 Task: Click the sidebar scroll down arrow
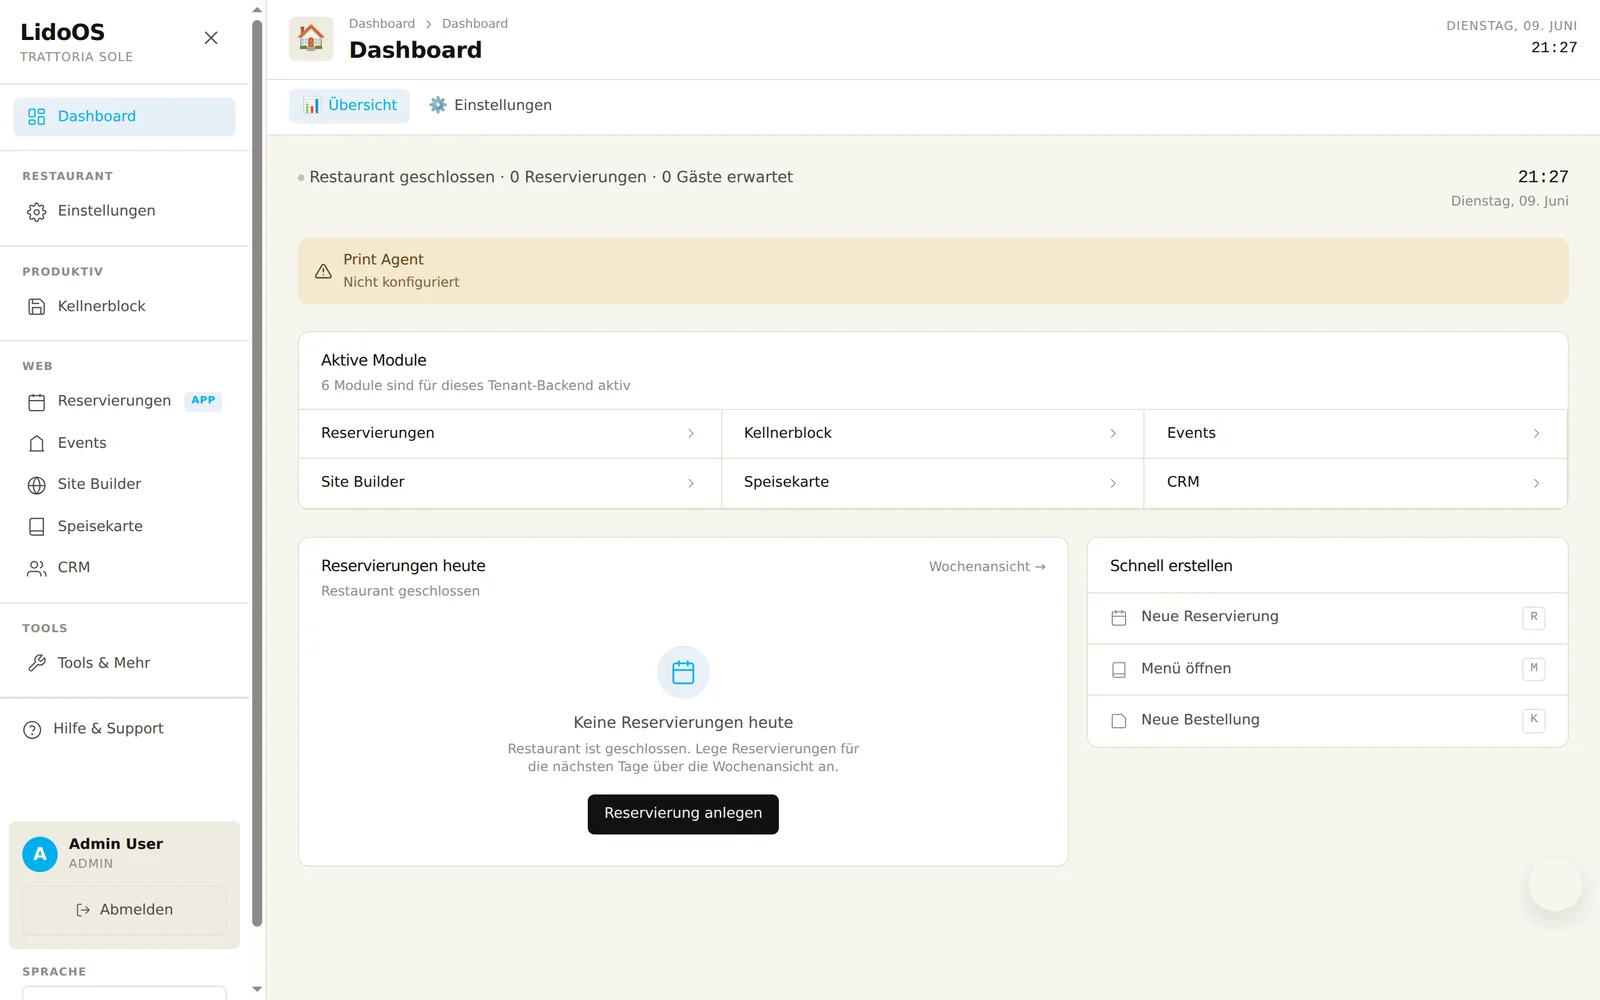(x=257, y=989)
